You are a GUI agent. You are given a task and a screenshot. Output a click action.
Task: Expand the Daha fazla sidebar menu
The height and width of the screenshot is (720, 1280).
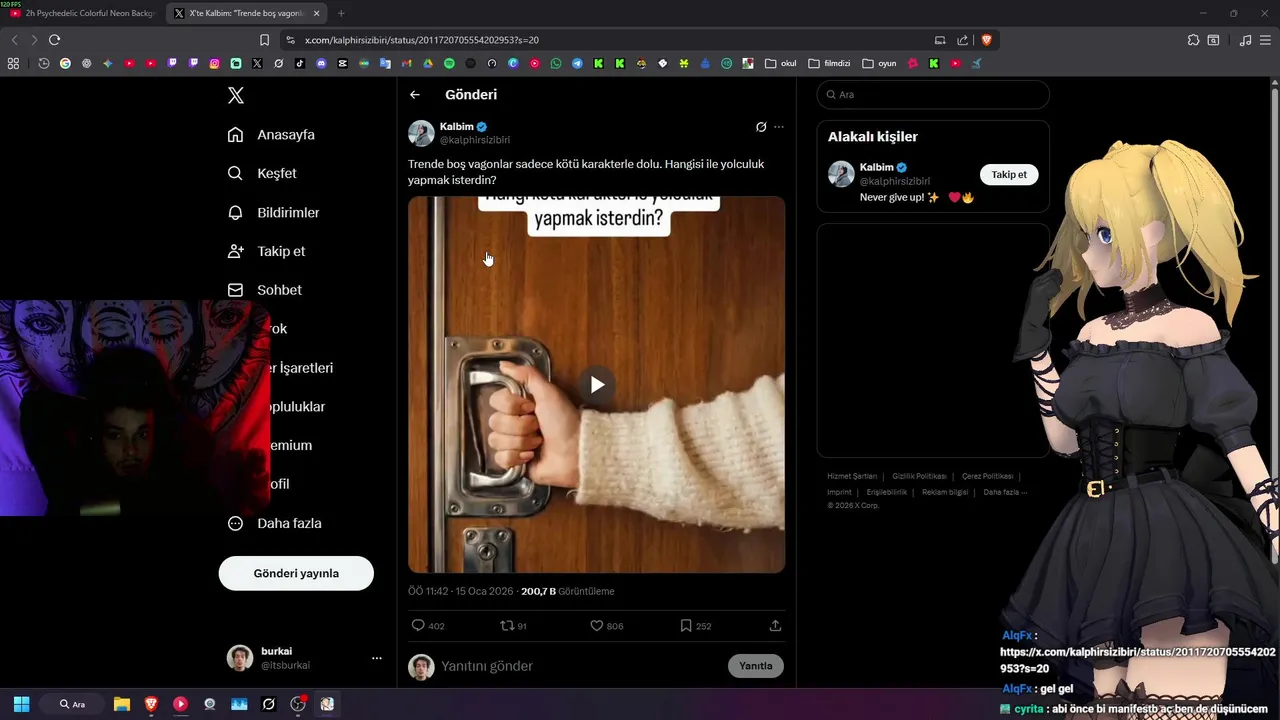pyautogui.click(x=274, y=523)
